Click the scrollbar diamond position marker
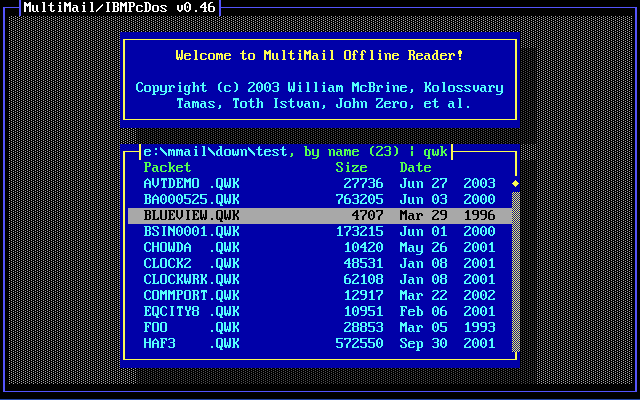Image resolution: width=640 pixels, height=400 pixels. coord(516,184)
